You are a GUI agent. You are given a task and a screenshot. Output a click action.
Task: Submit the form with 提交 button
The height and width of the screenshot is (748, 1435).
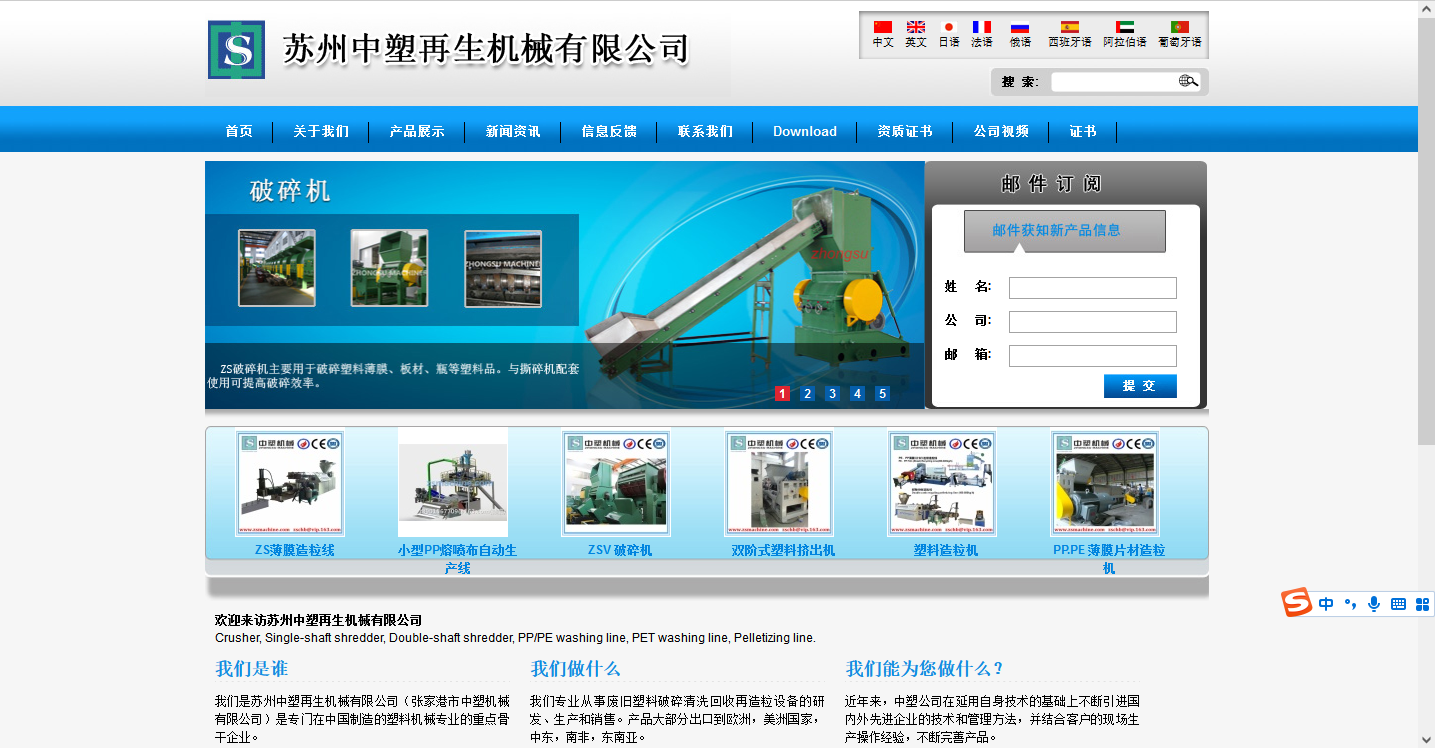[1140, 386]
